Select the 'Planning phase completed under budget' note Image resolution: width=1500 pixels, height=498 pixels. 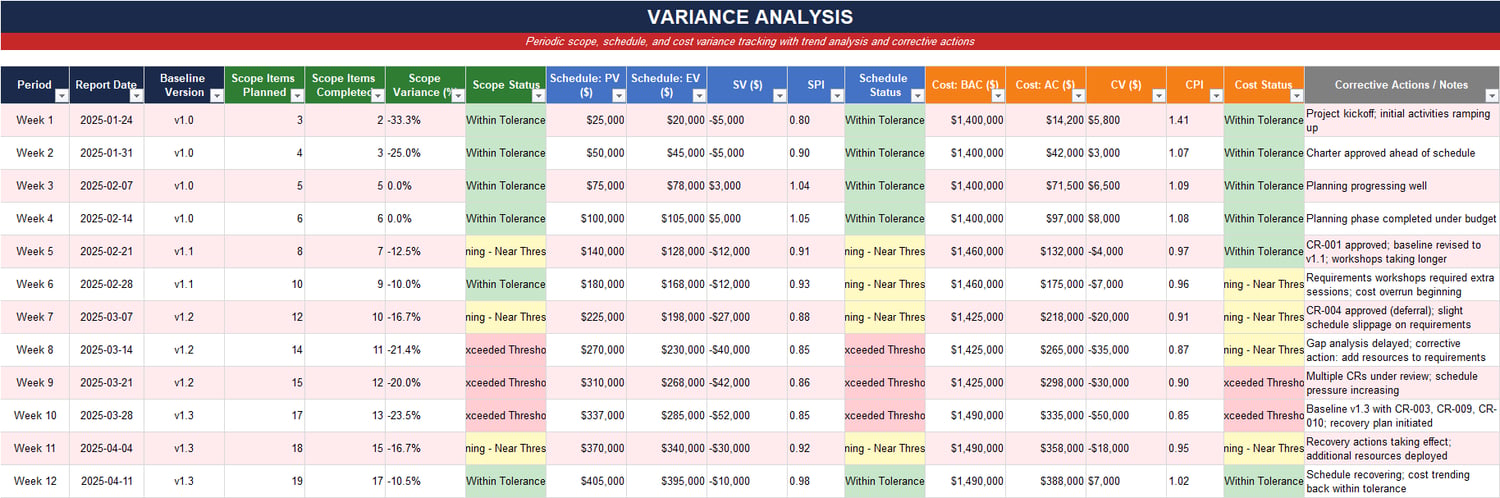click(x=1402, y=218)
